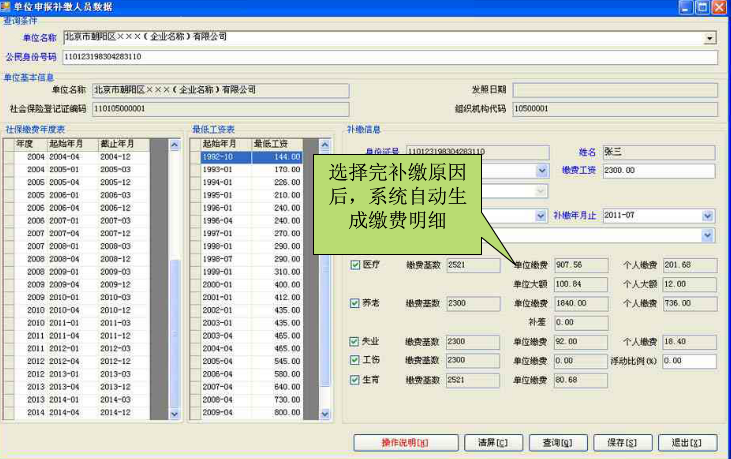The image size is (731, 459).
Task: Click scroll down arrow of 社保缴费年度表
Action: (174, 414)
